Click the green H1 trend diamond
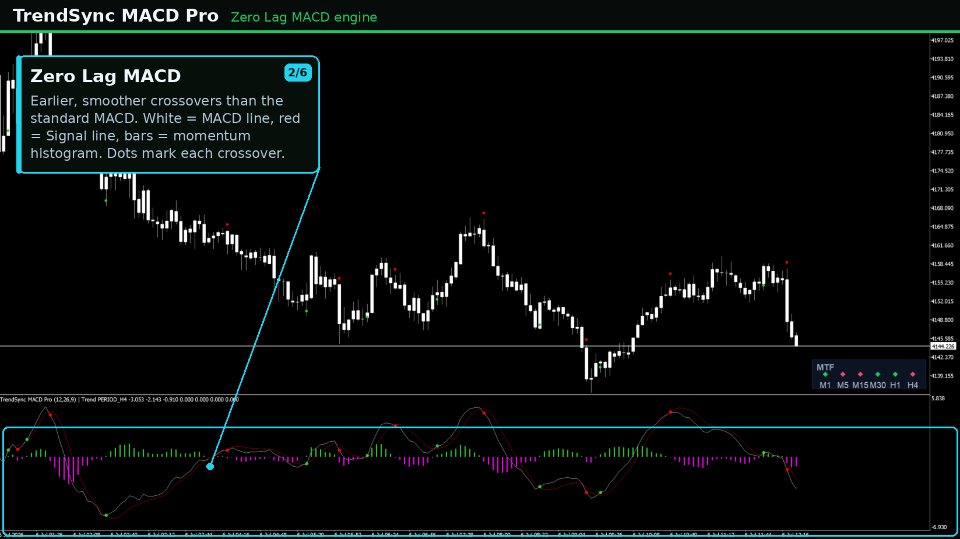Screen dimensions: 960x539 click(895, 374)
